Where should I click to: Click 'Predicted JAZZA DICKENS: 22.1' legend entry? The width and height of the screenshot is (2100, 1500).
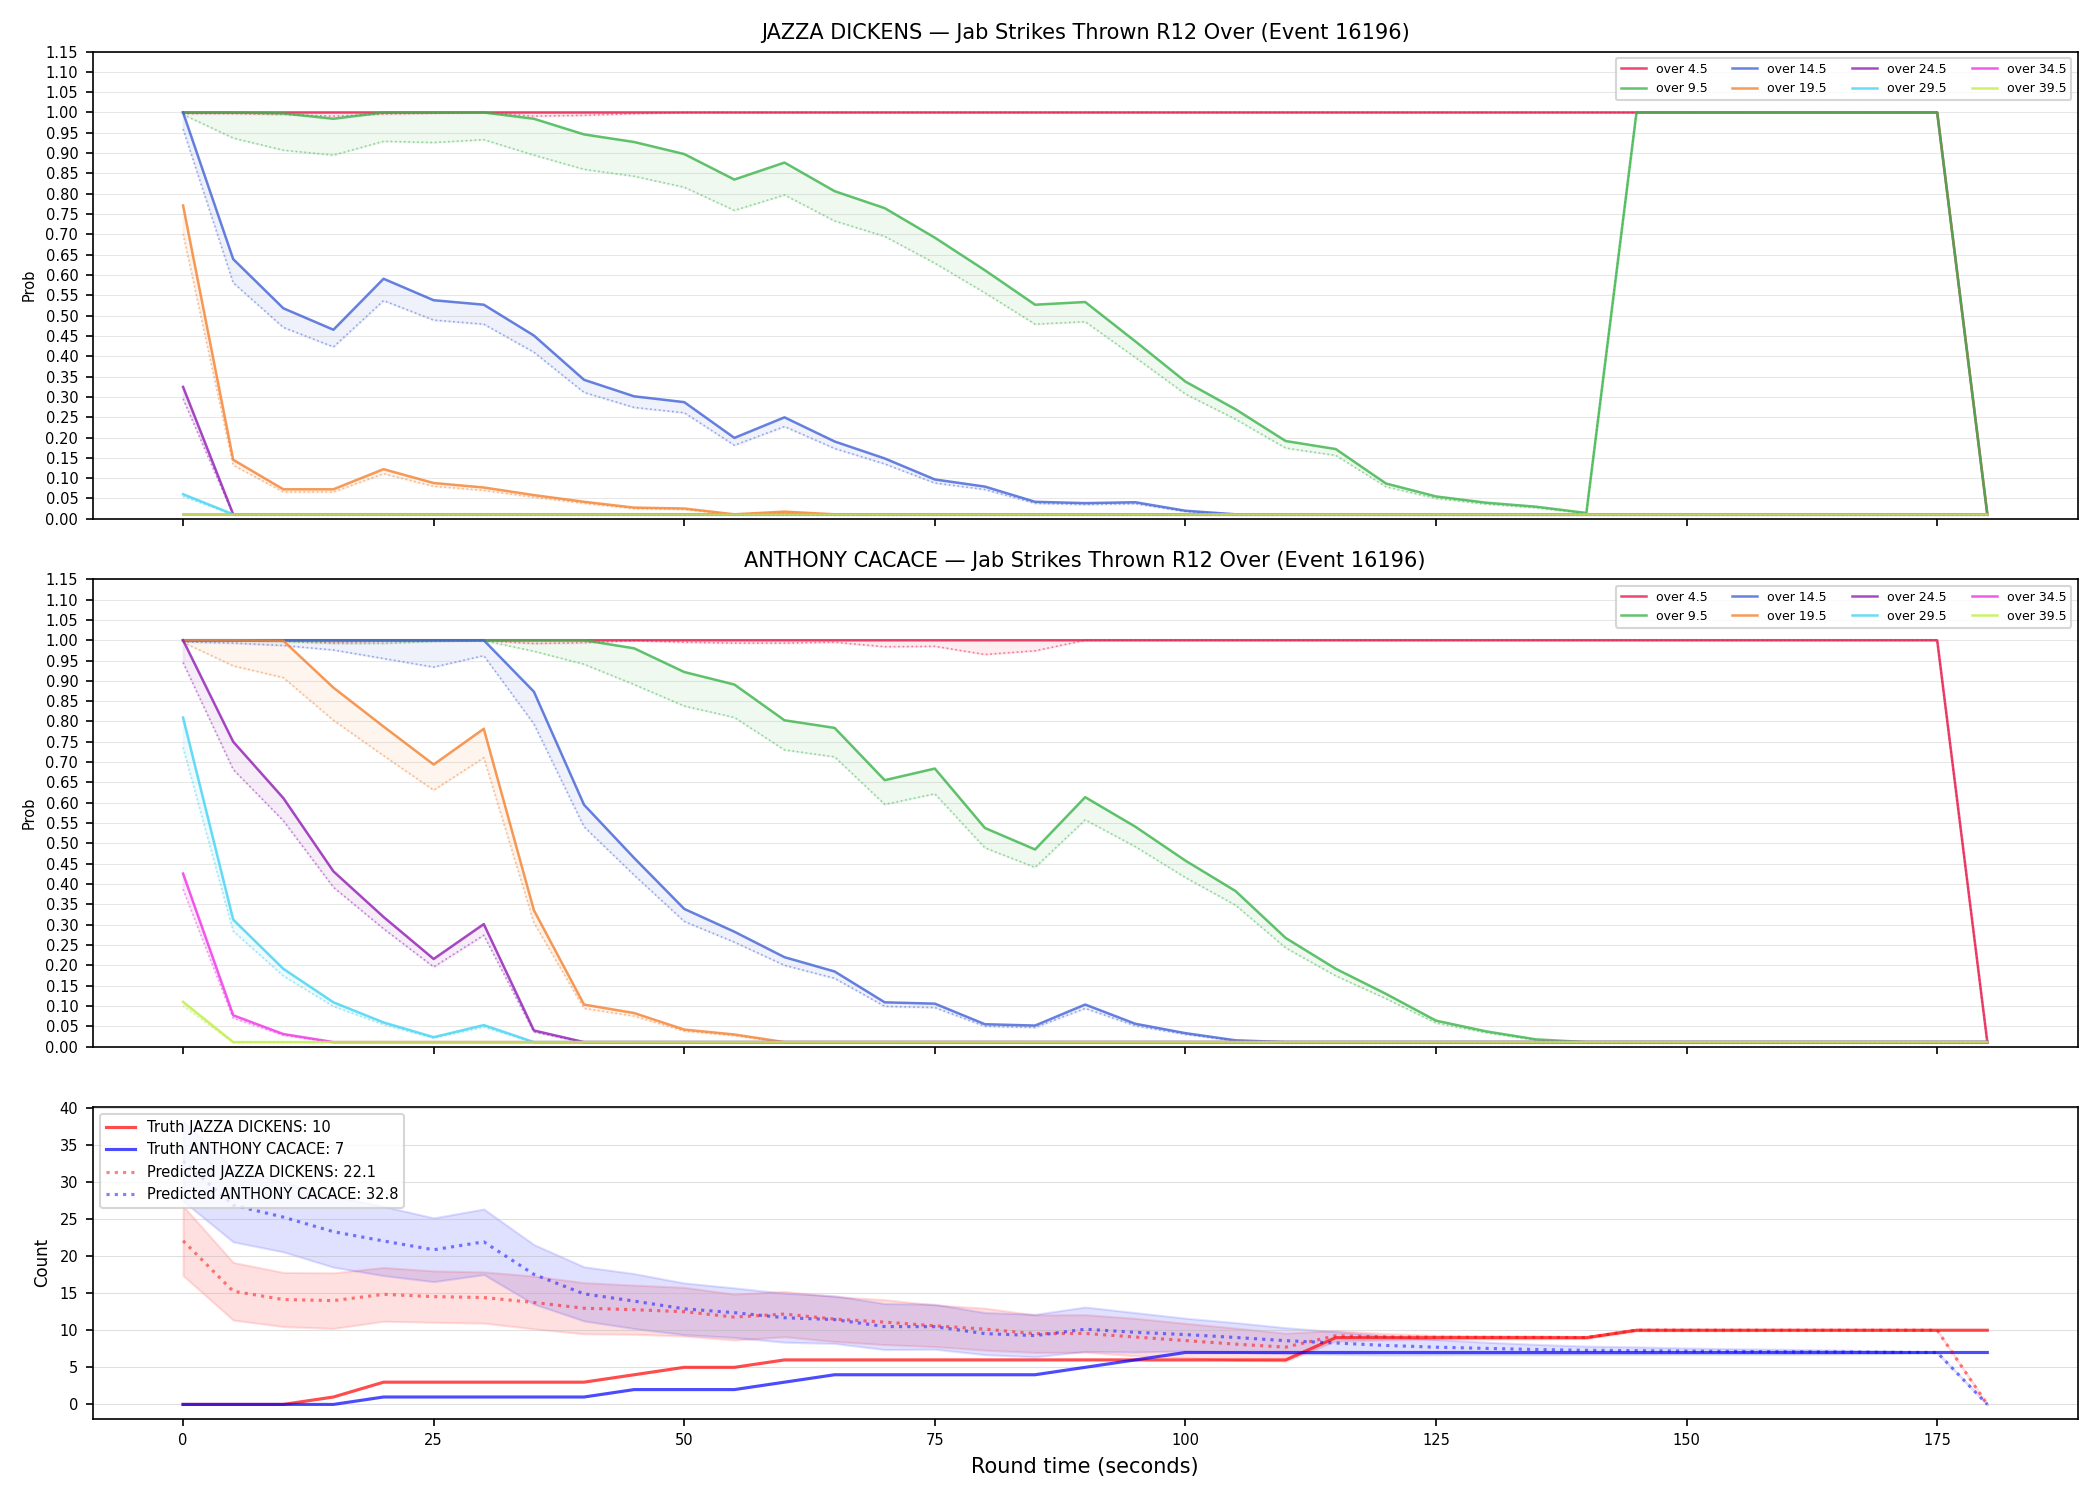[241, 1171]
